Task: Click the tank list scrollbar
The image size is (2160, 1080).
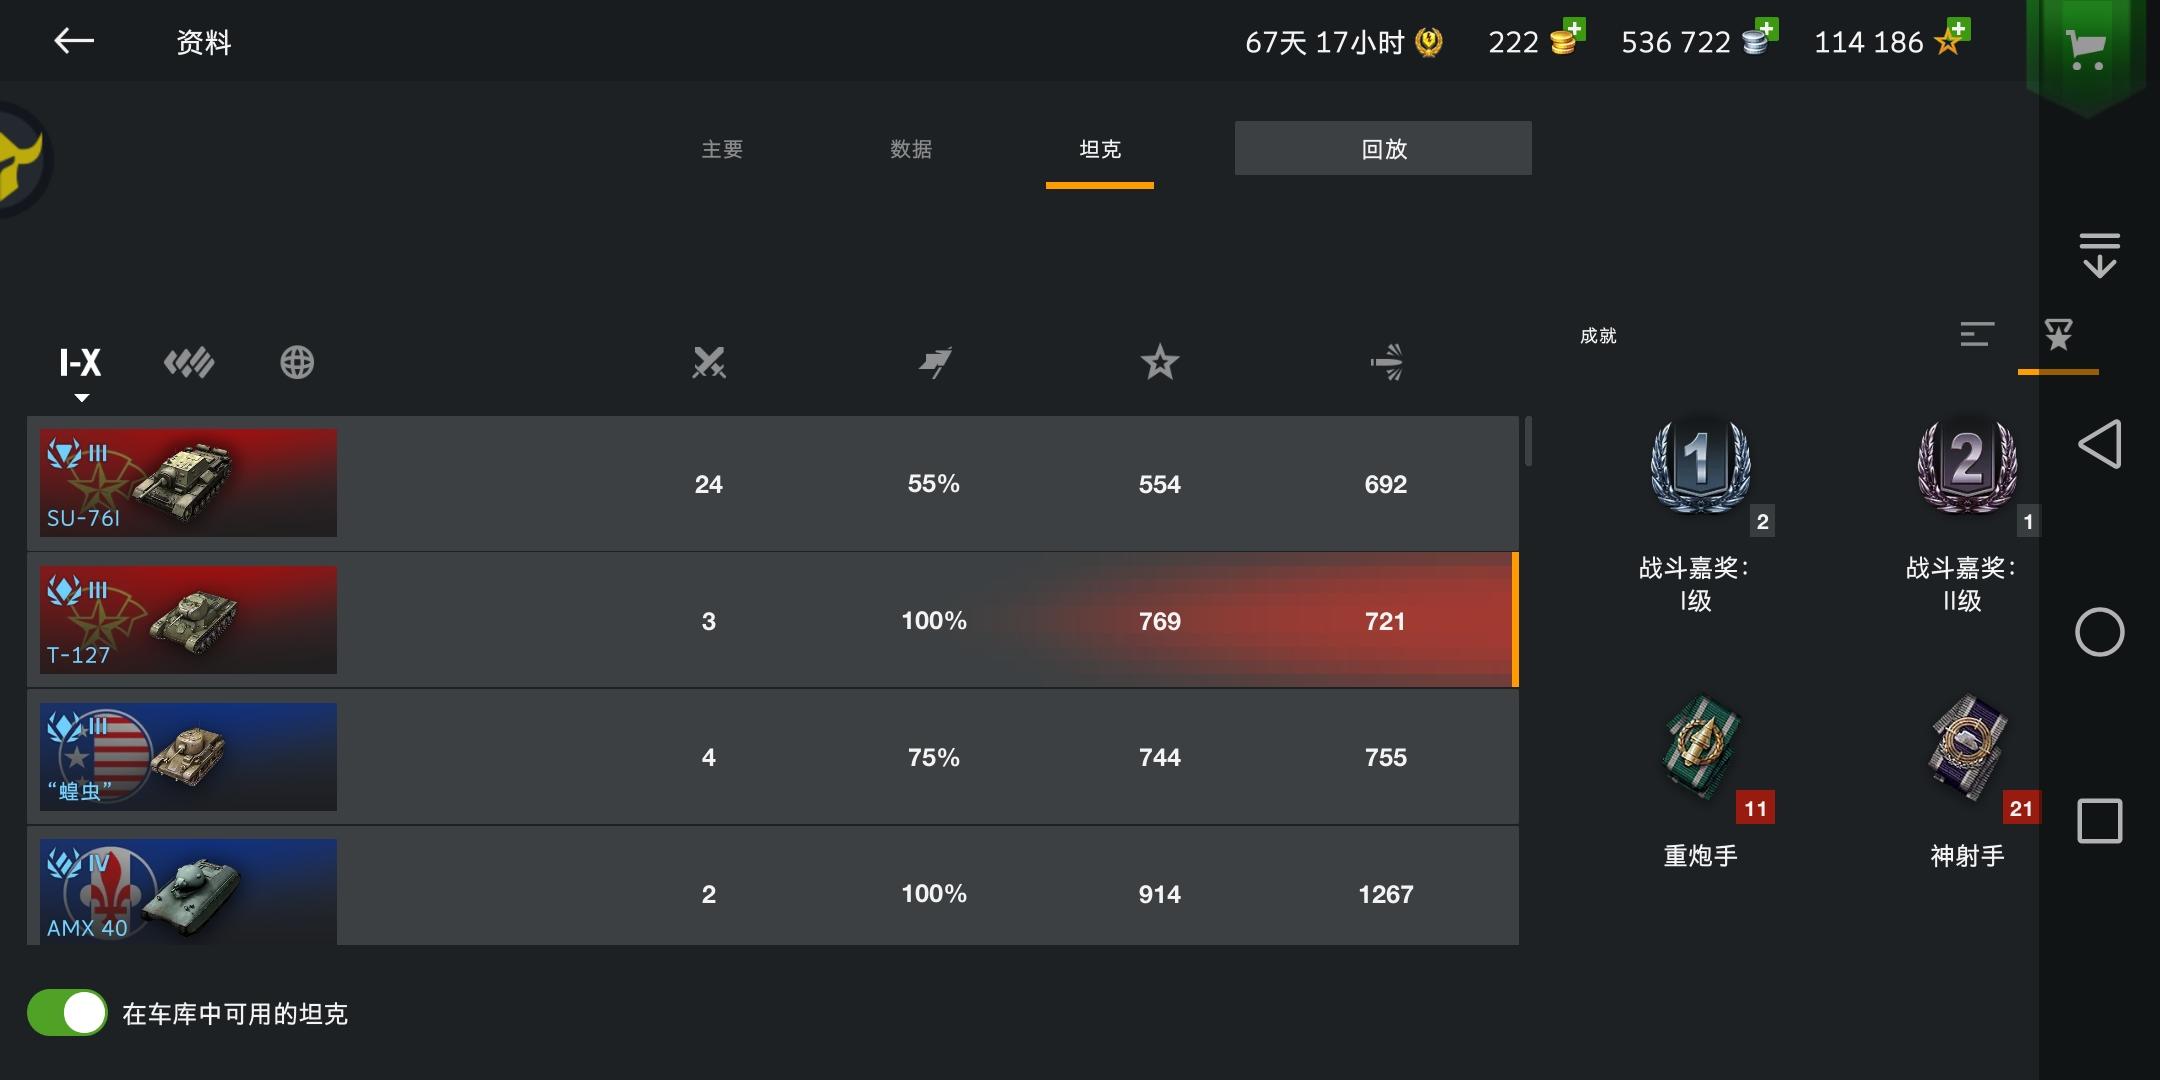Action: [1528, 441]
